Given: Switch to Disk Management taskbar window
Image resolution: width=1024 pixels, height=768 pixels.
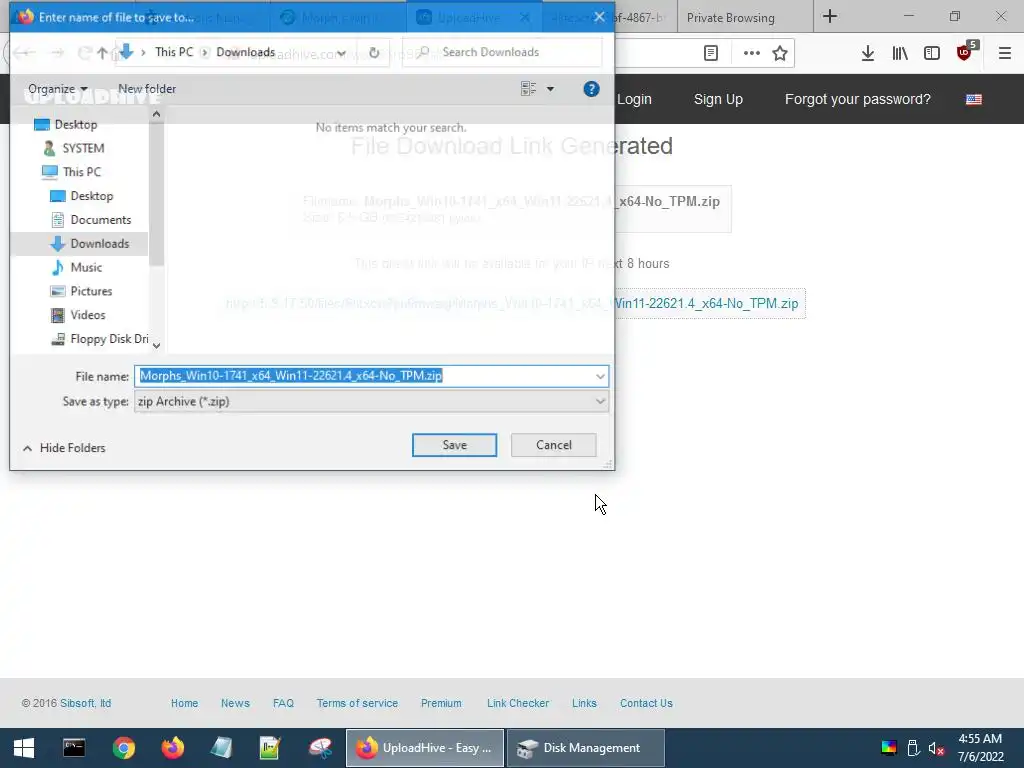Looking at the screenshot, I should point(586,748).
